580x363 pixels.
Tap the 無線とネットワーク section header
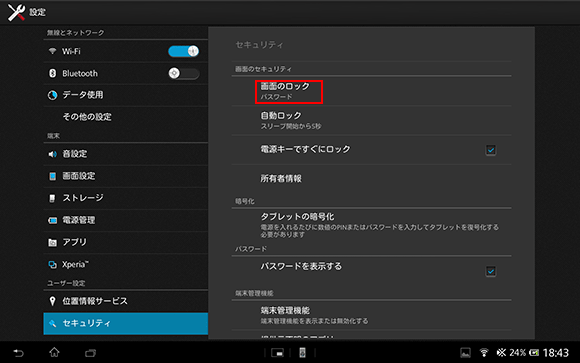tap(75, 33)
